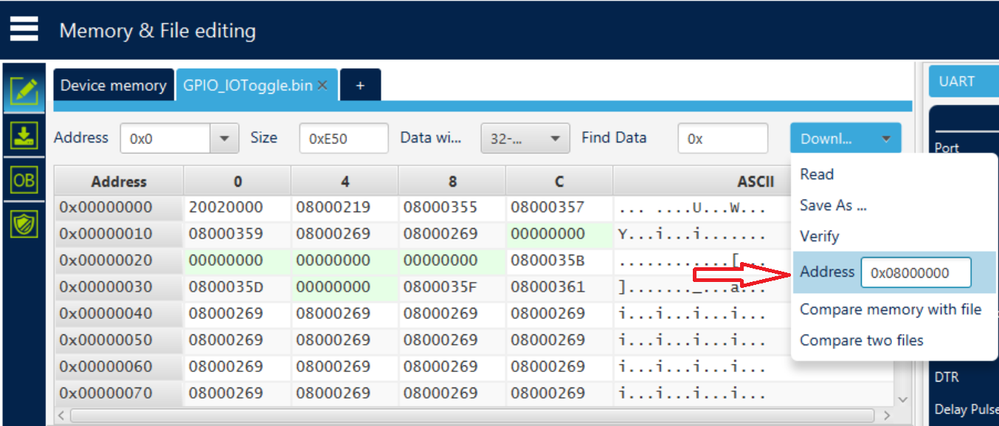The width and height of the screenshot is (999, 426).
Task: Add a new tab with plus
Action: coord(361,85)
